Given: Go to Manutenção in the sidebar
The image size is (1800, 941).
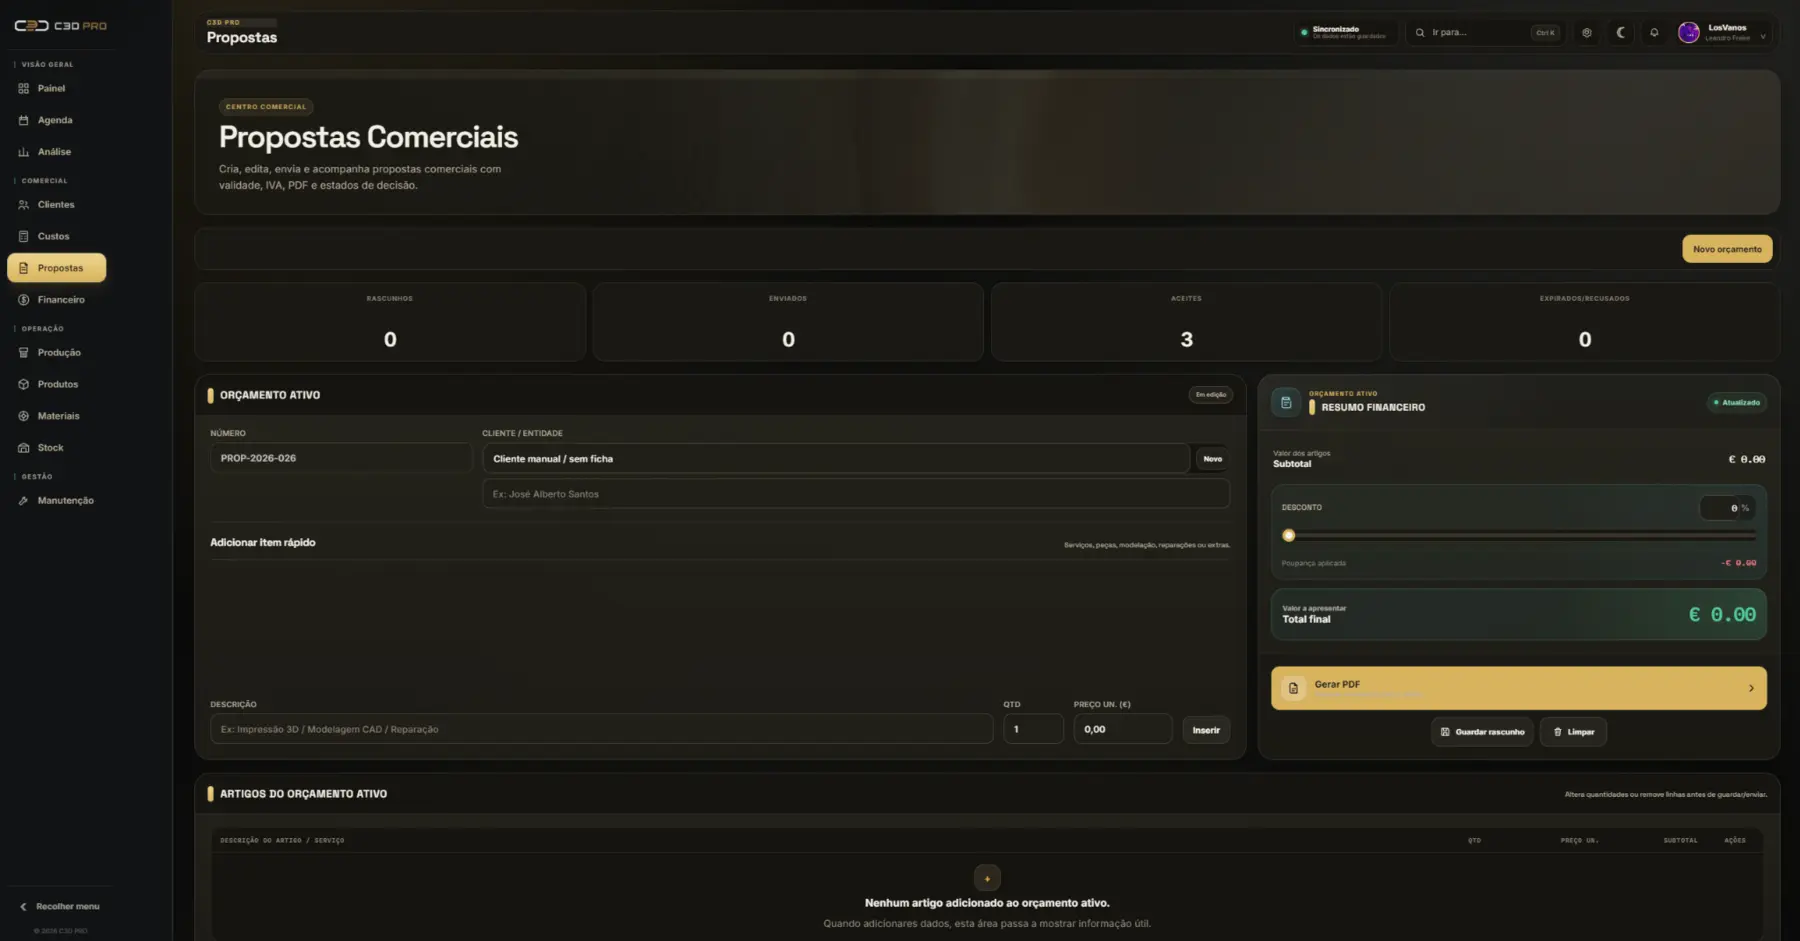Looking at the screenshot, I should tap(57, 501).
